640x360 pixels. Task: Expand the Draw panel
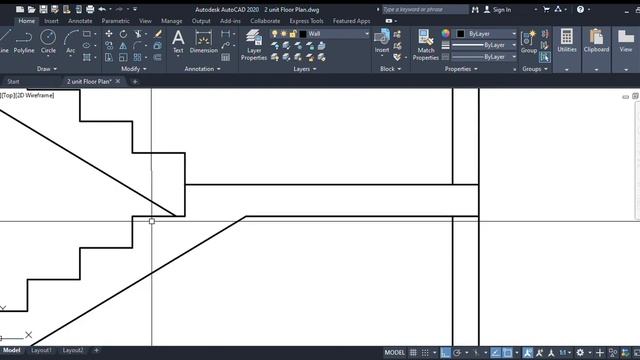coord(47,69)
